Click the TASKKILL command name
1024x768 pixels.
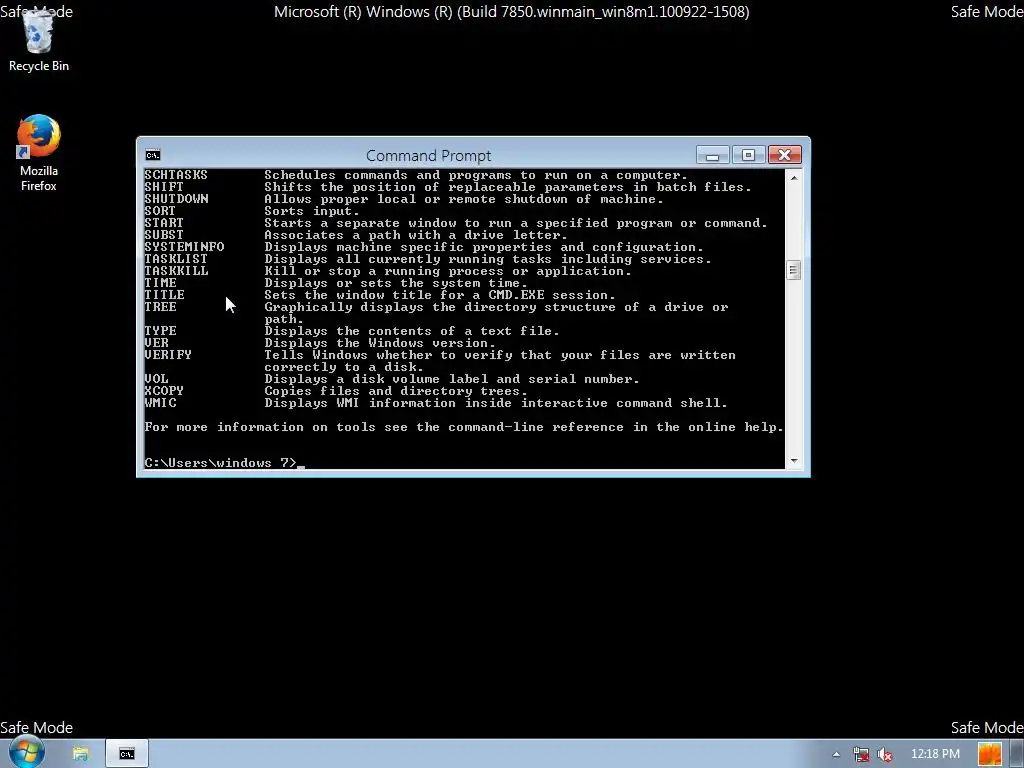[x=176, y=270]
